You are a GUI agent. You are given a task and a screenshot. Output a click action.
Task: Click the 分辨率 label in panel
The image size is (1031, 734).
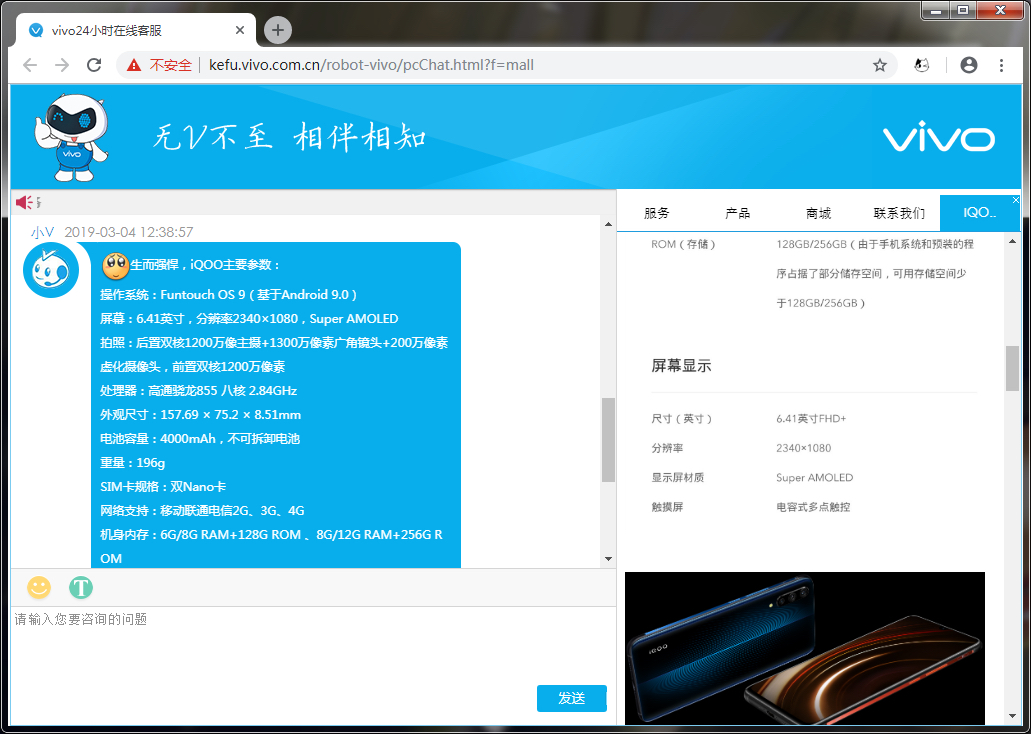pos(667,448)
